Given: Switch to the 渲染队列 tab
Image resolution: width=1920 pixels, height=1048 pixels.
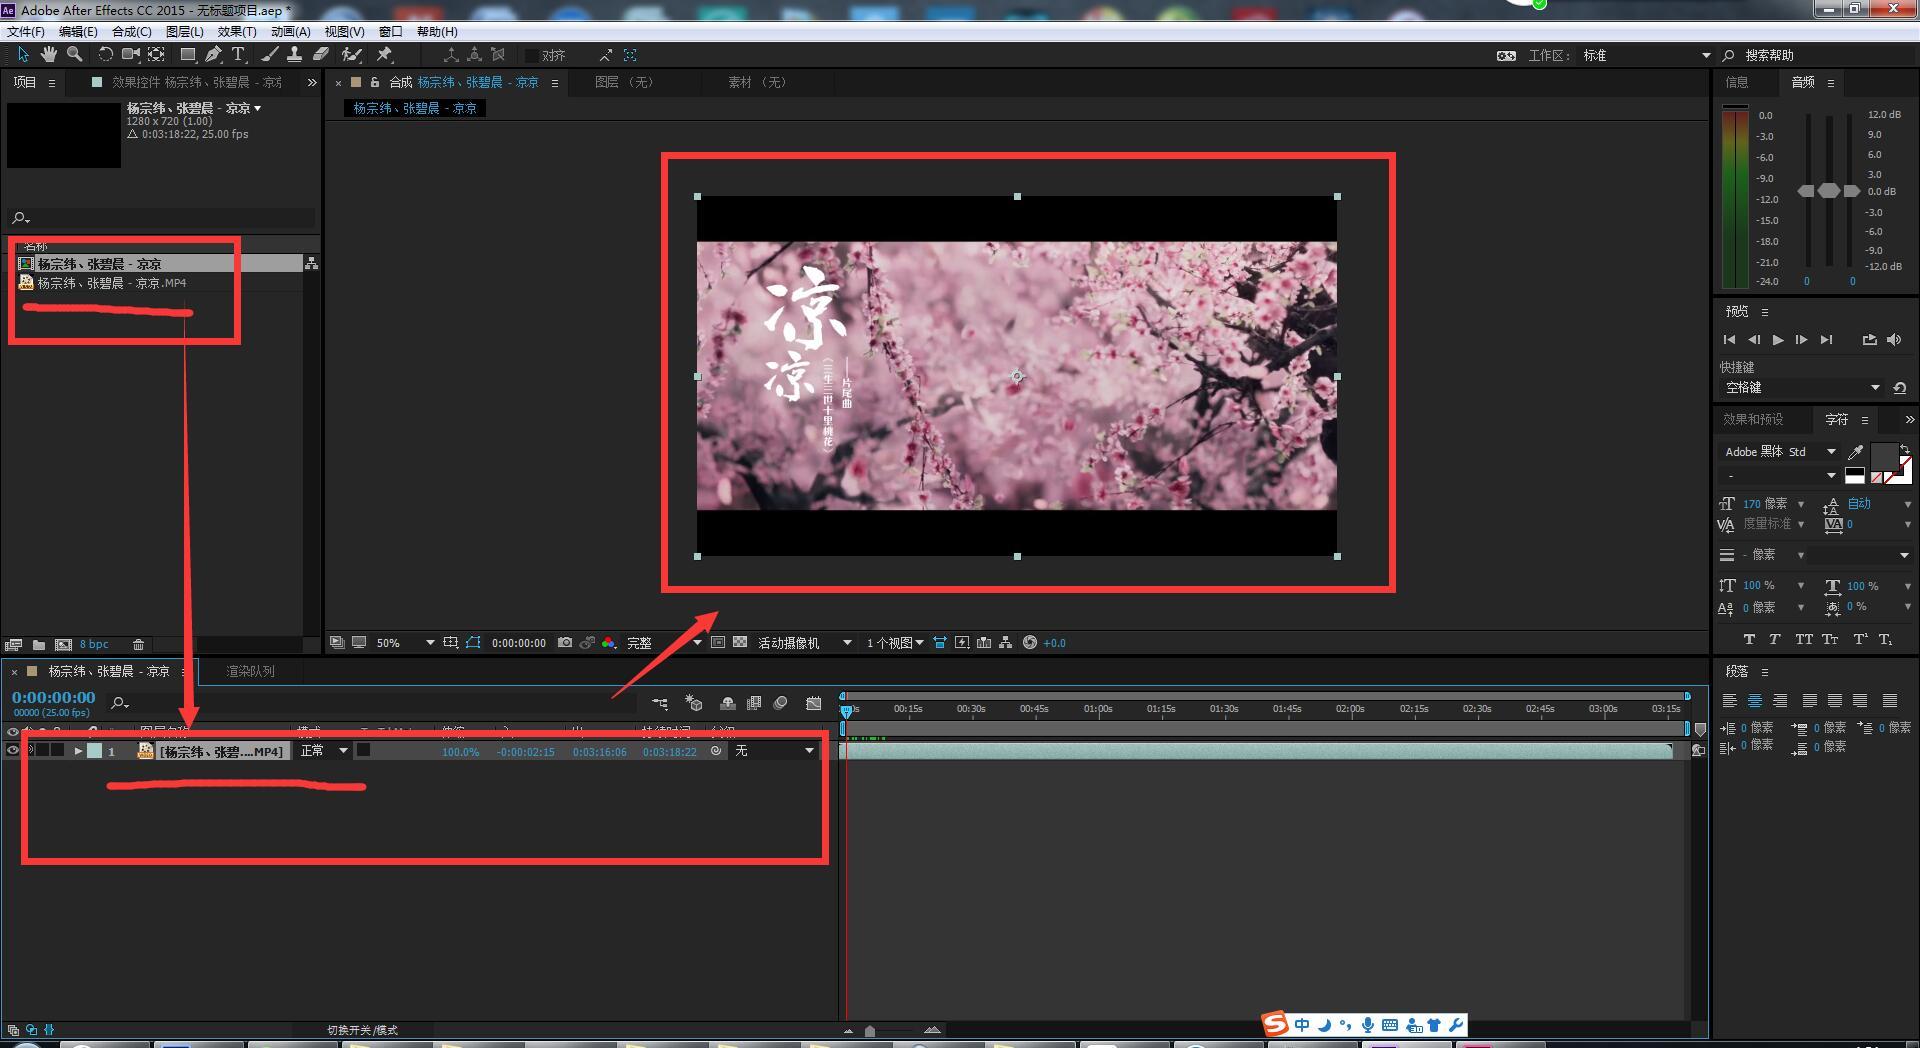Looking at the screenshot, I should pyautogui.click(x=250, y=672).
